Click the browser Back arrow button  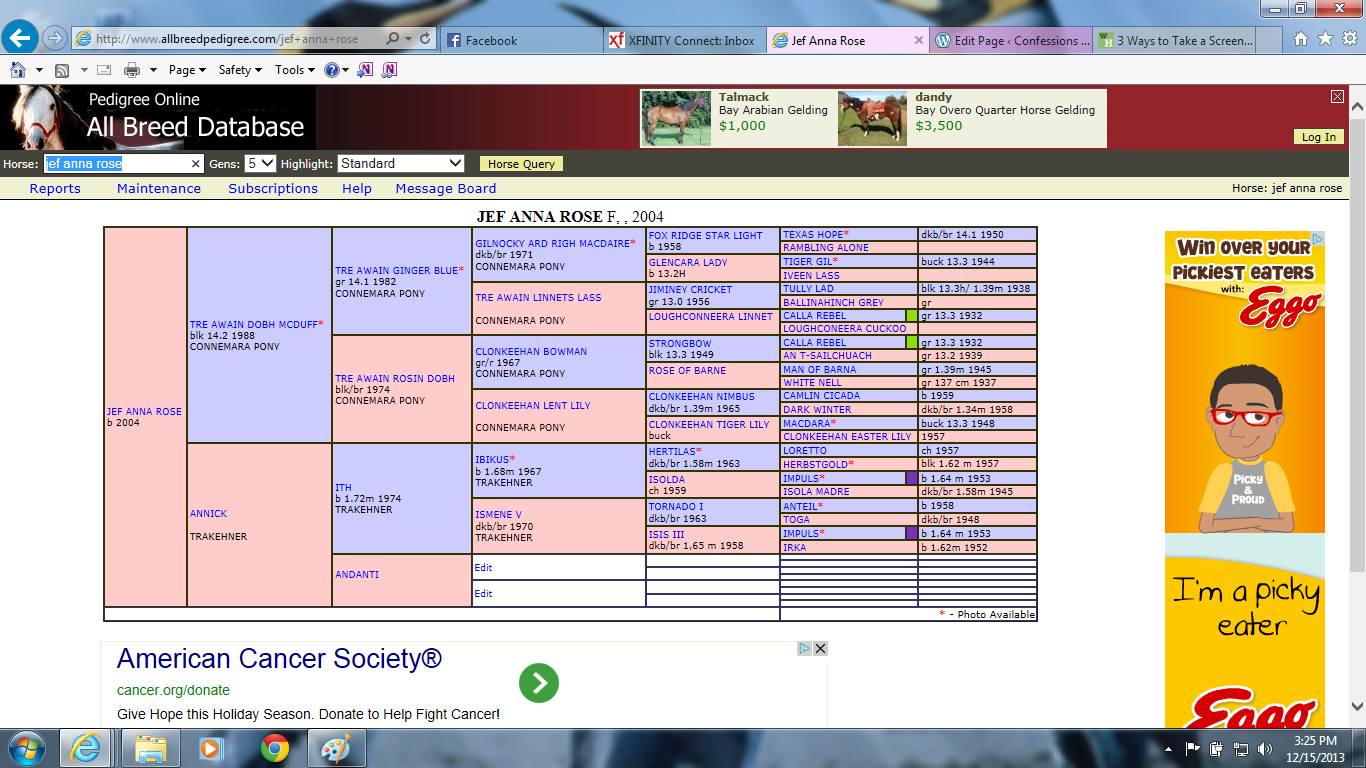click(x=20, y=39)
